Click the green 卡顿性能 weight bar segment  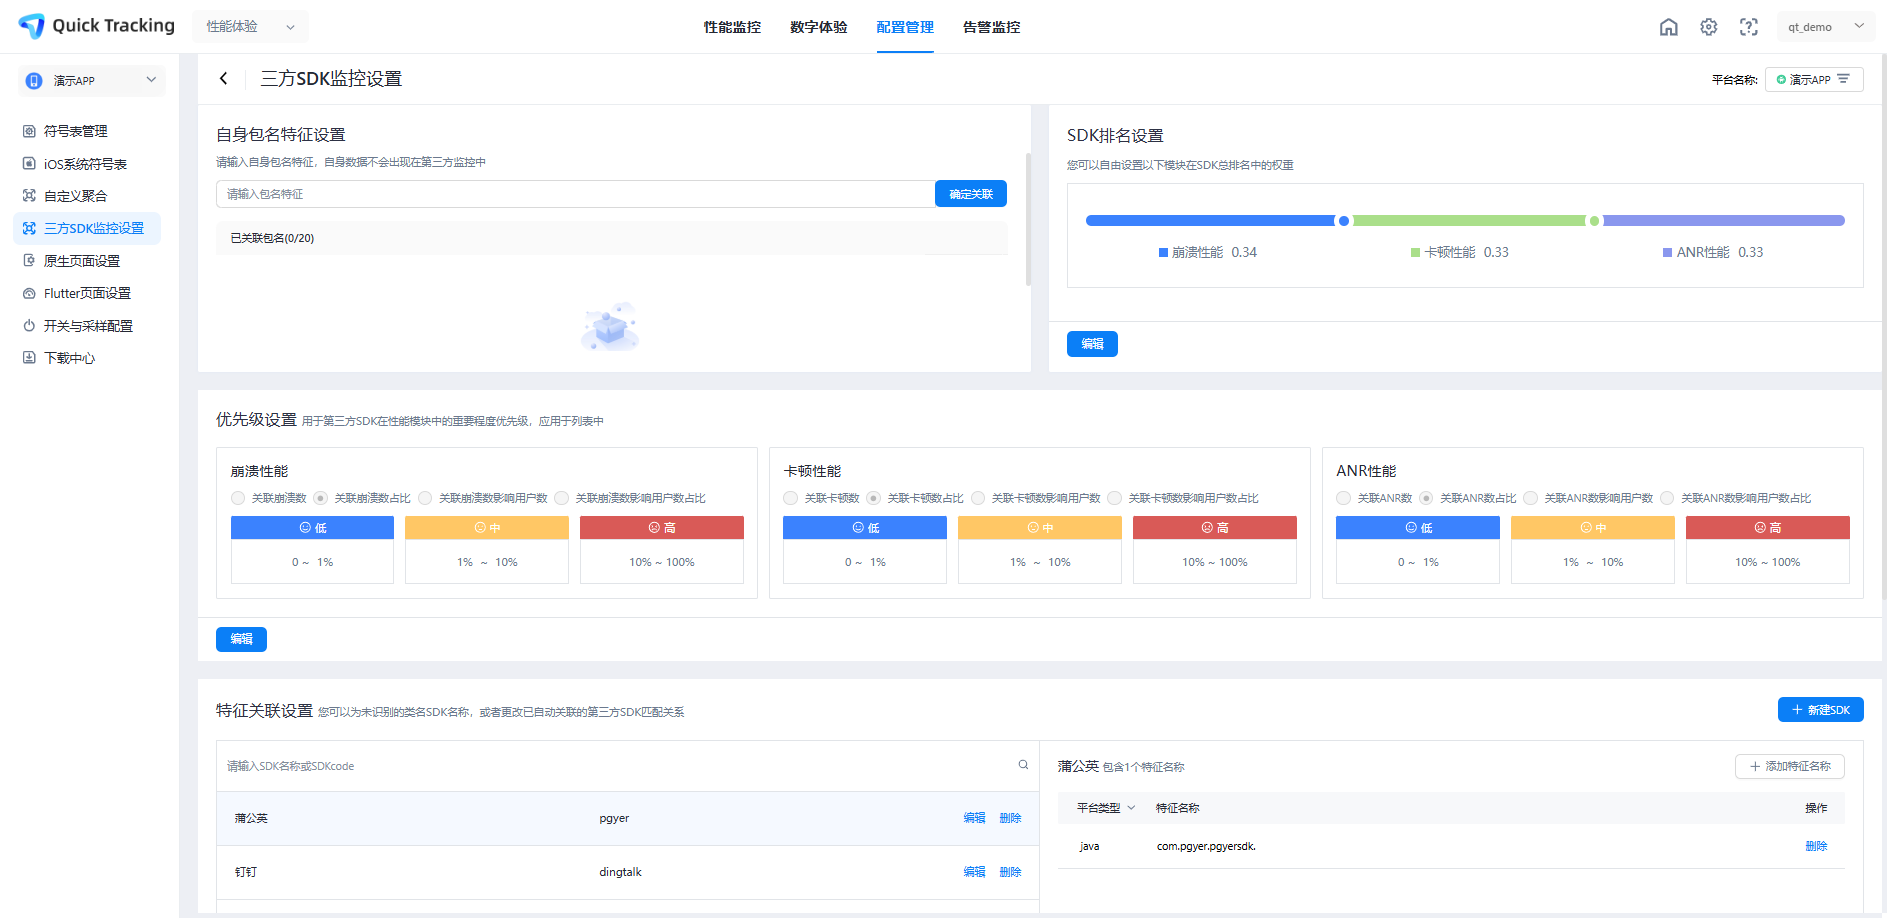tap(1469, 221)
